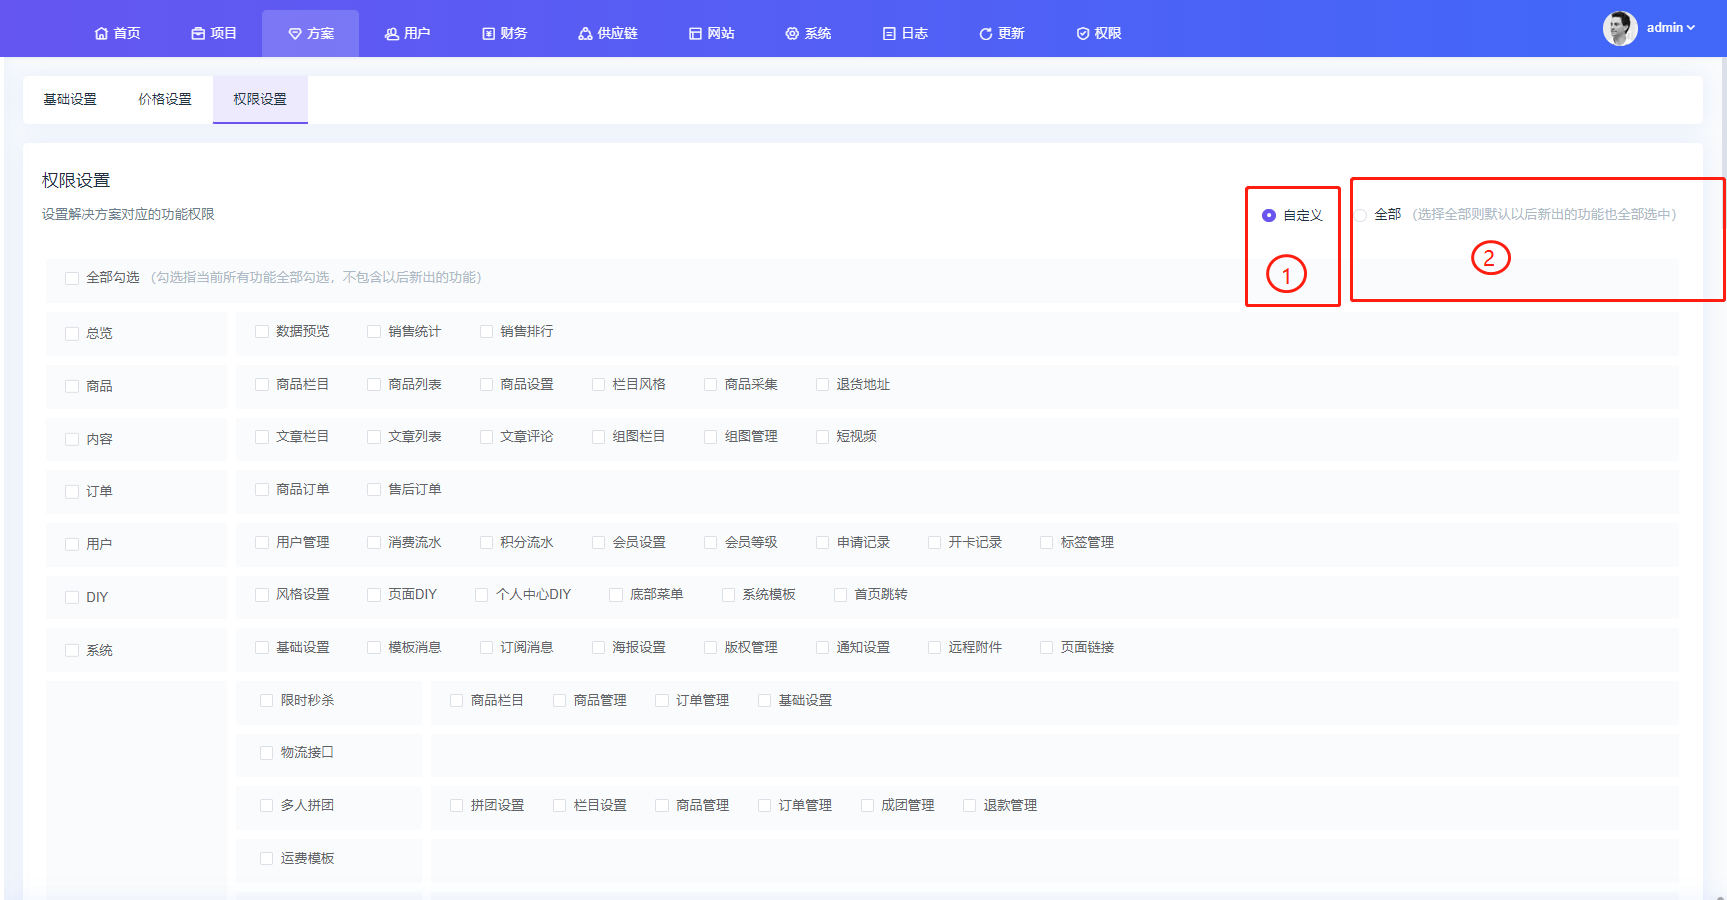Image resolution: width=1727 pixels, height=900 pixels.
Task: Click the 供应链 supply chain icon
Action: (x=585, y=34)
